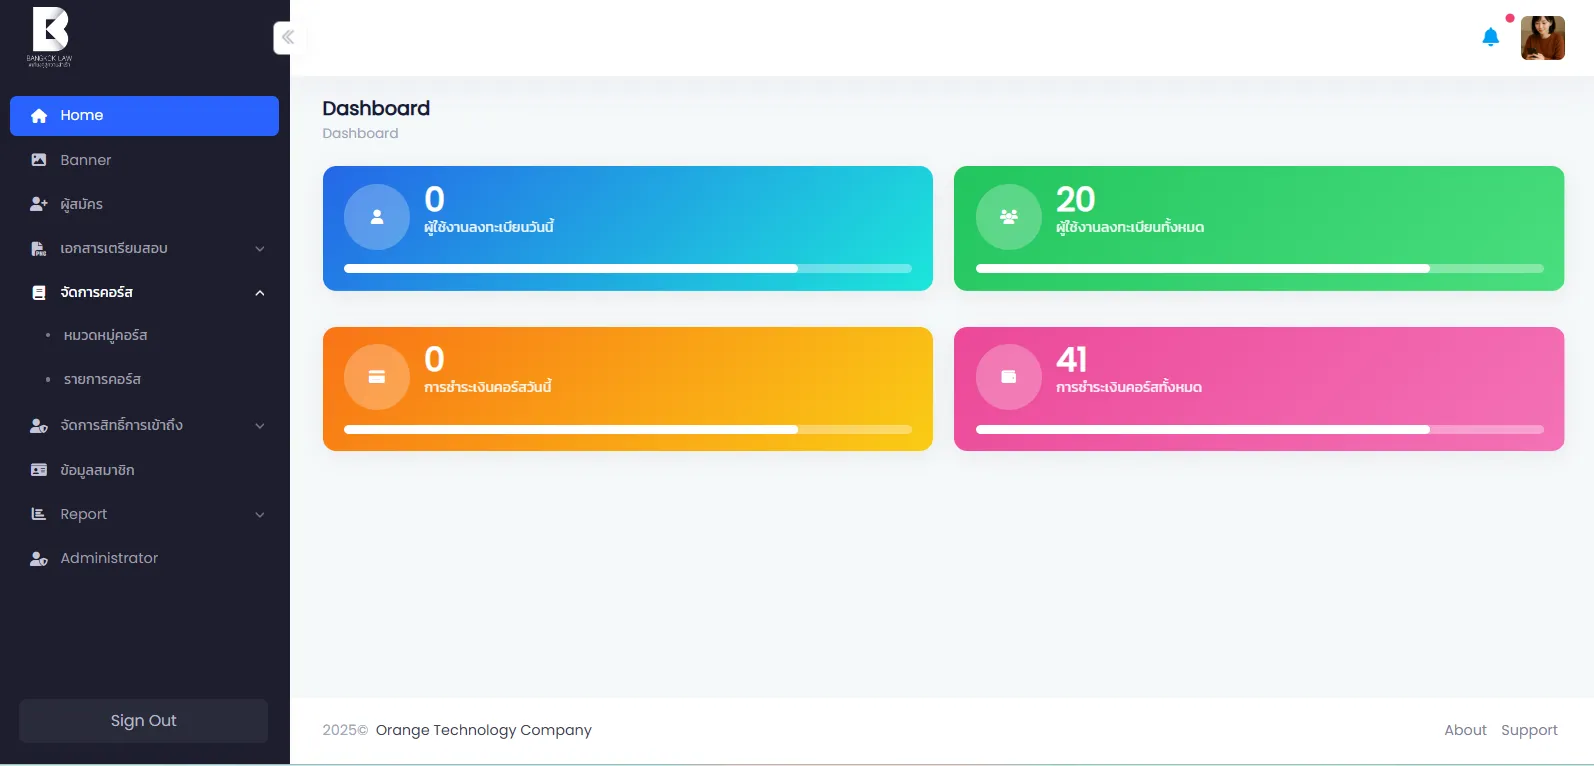This screenshot has height=766, width=1594.
Task: Expand the เอกสารเตรียมสอบ submenu chevron
Action: (260, 249)
